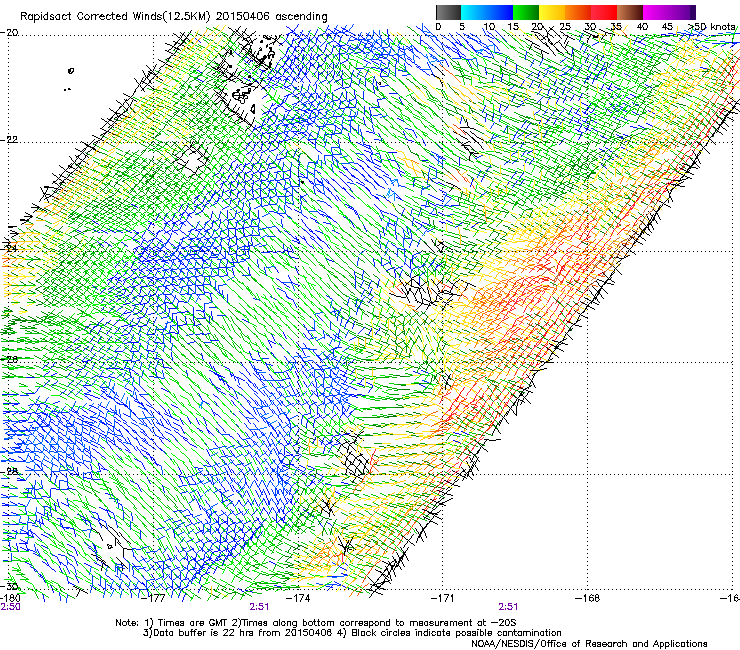Click the -20 latitude axis label

tap(9, 33)
